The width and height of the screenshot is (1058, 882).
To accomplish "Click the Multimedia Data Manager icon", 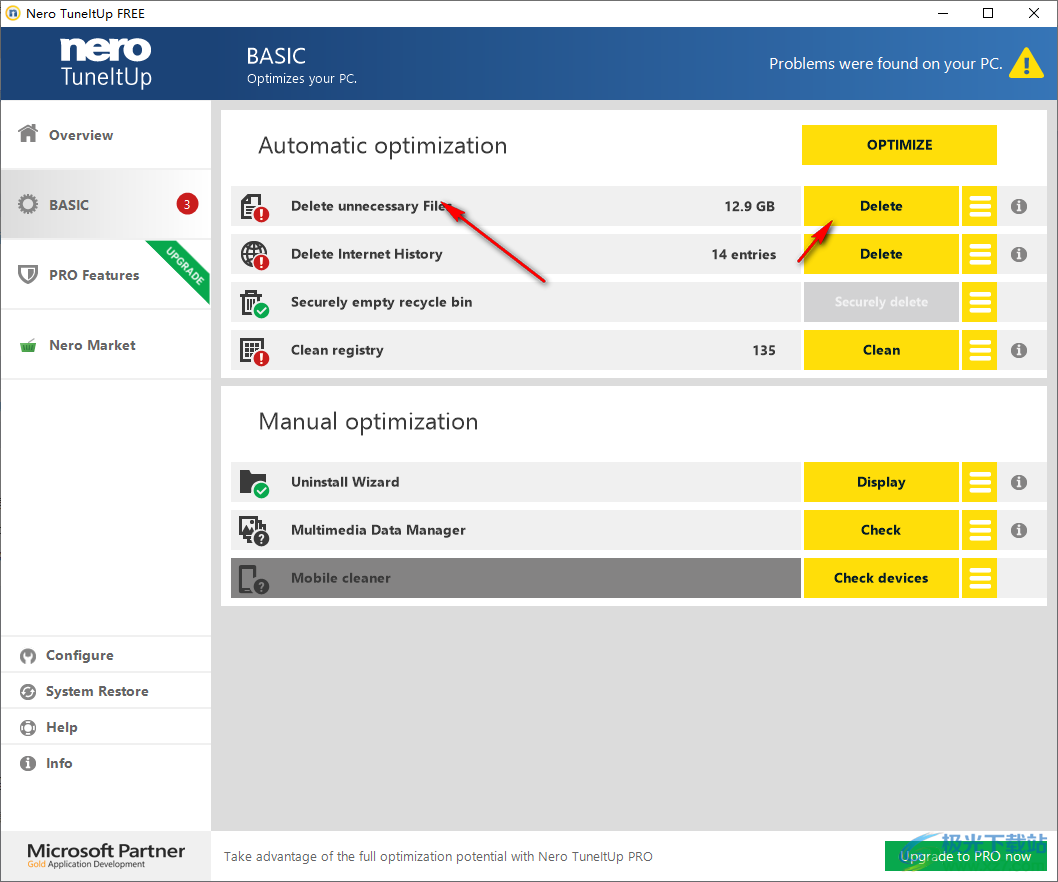I will point(254,531).
